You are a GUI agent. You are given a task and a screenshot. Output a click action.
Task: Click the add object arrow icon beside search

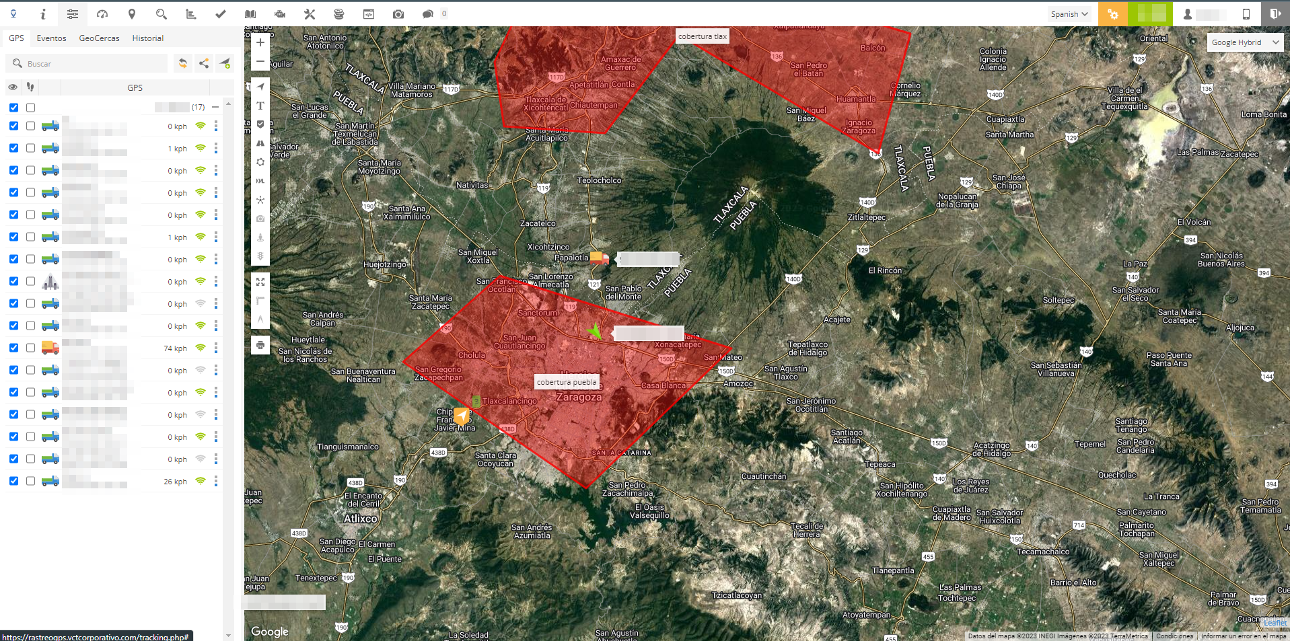click(225, 63)
